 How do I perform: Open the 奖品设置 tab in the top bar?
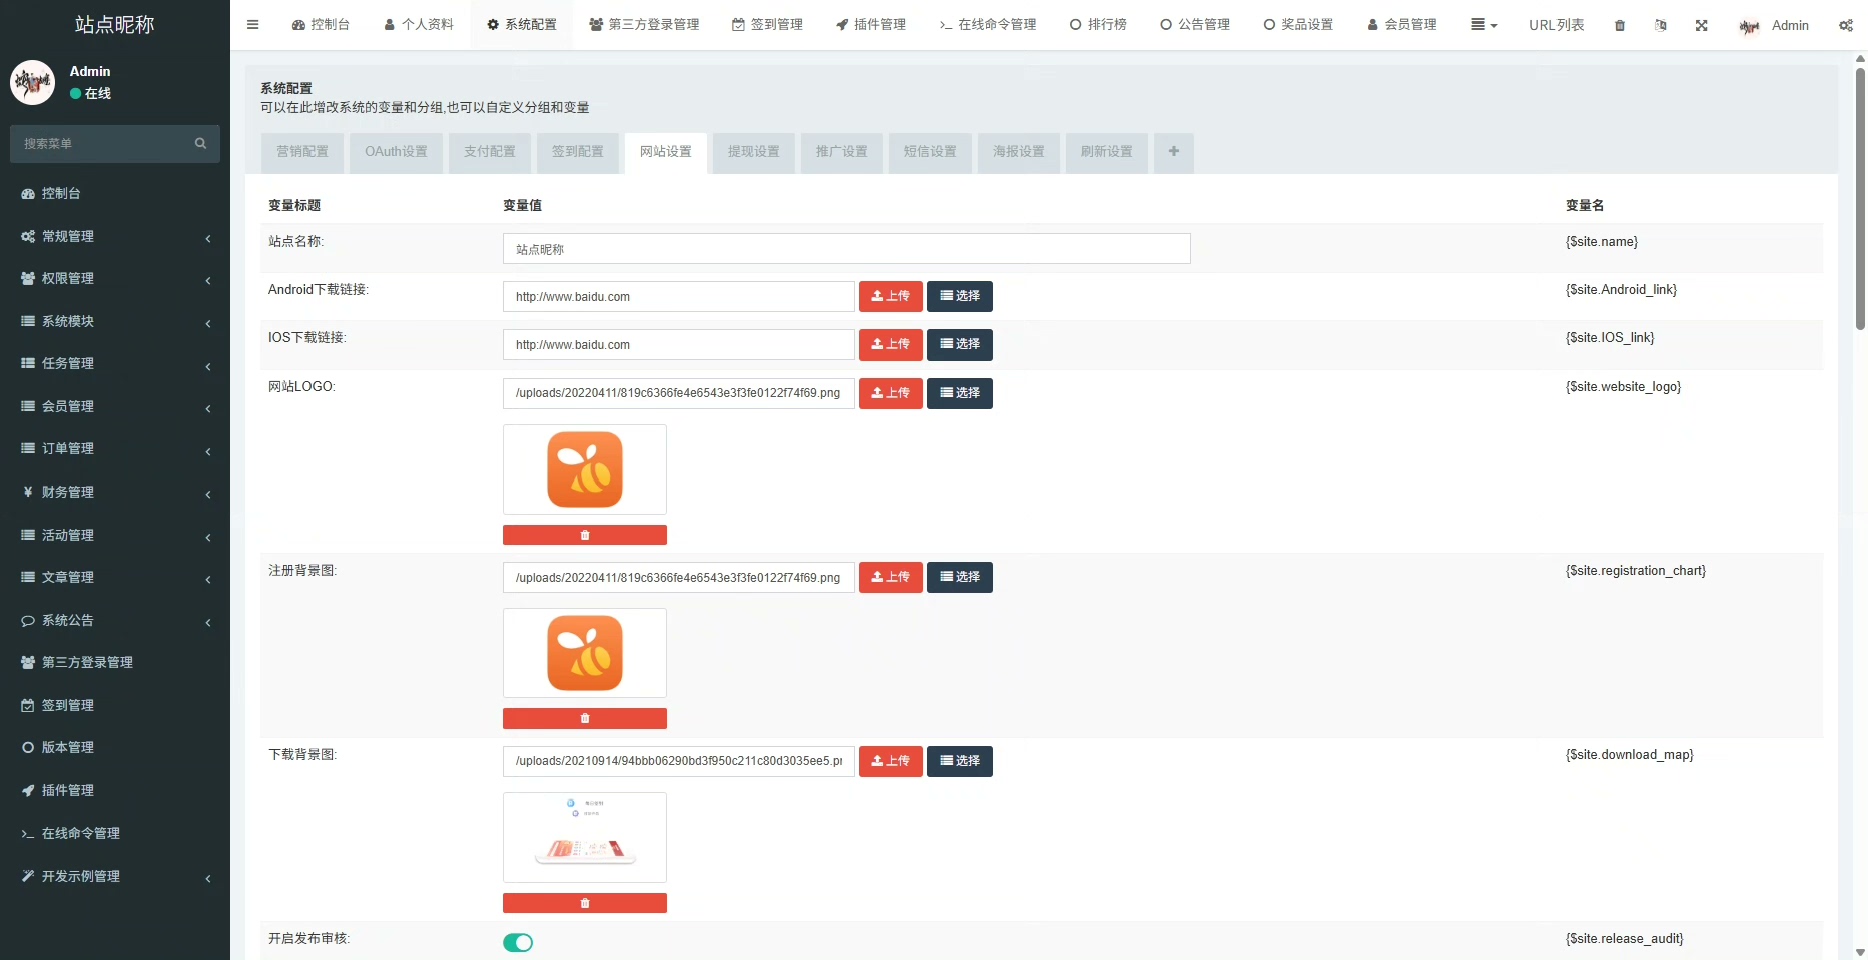[1298, 25]
